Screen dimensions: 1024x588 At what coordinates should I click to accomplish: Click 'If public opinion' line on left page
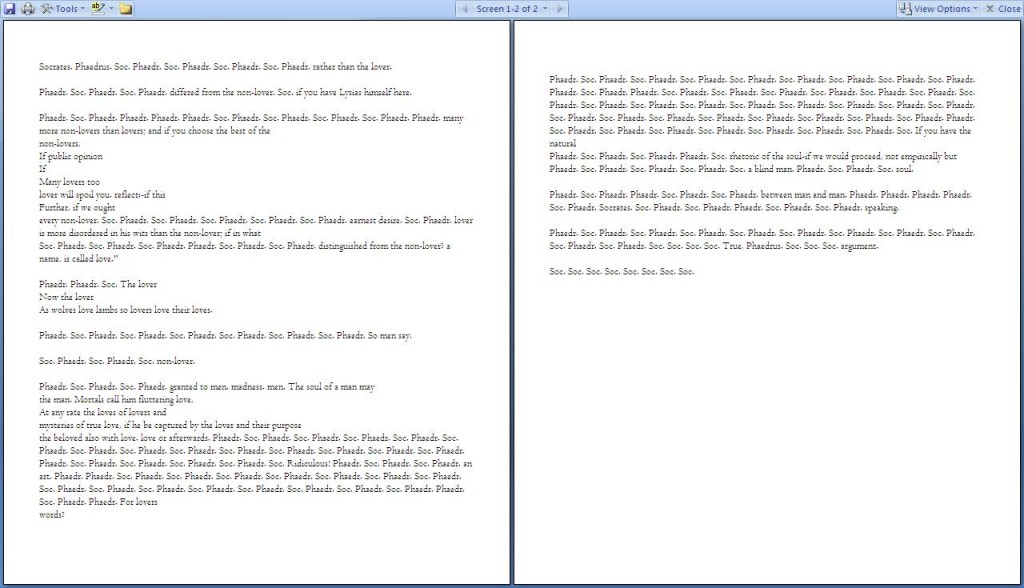(x=71, y=156)
